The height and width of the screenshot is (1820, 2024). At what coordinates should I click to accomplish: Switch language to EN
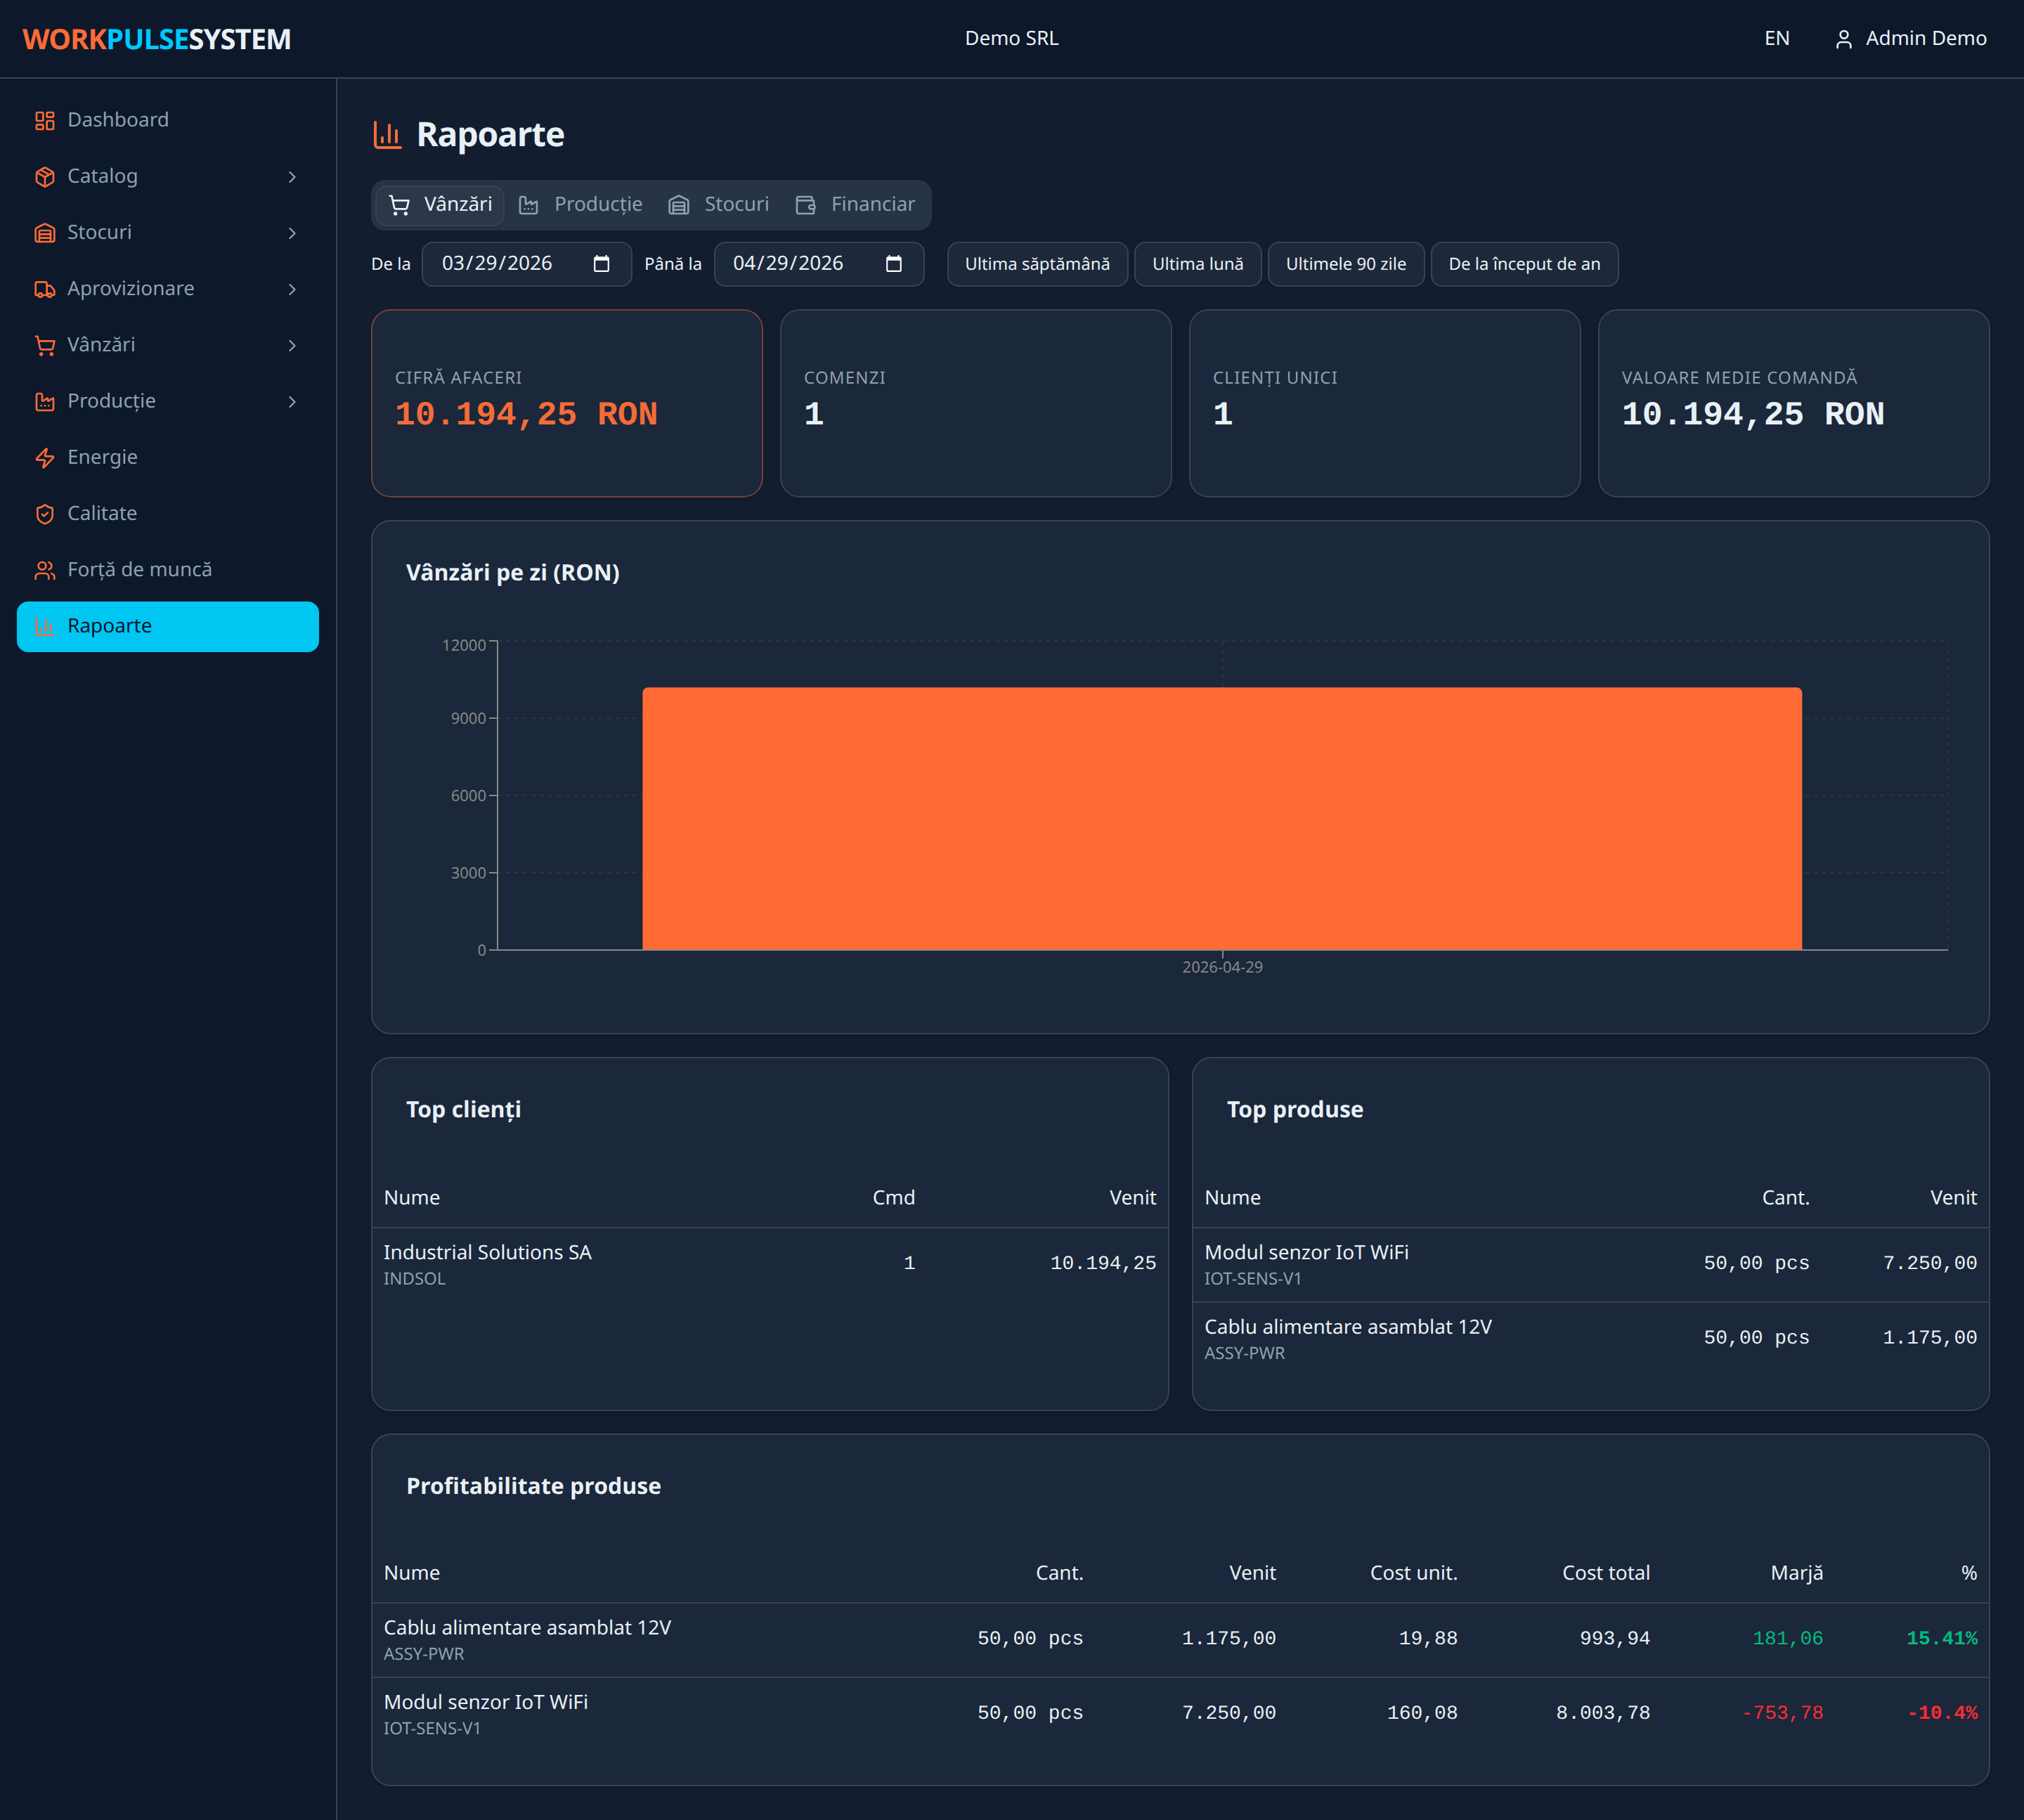tap(1777, 39)
